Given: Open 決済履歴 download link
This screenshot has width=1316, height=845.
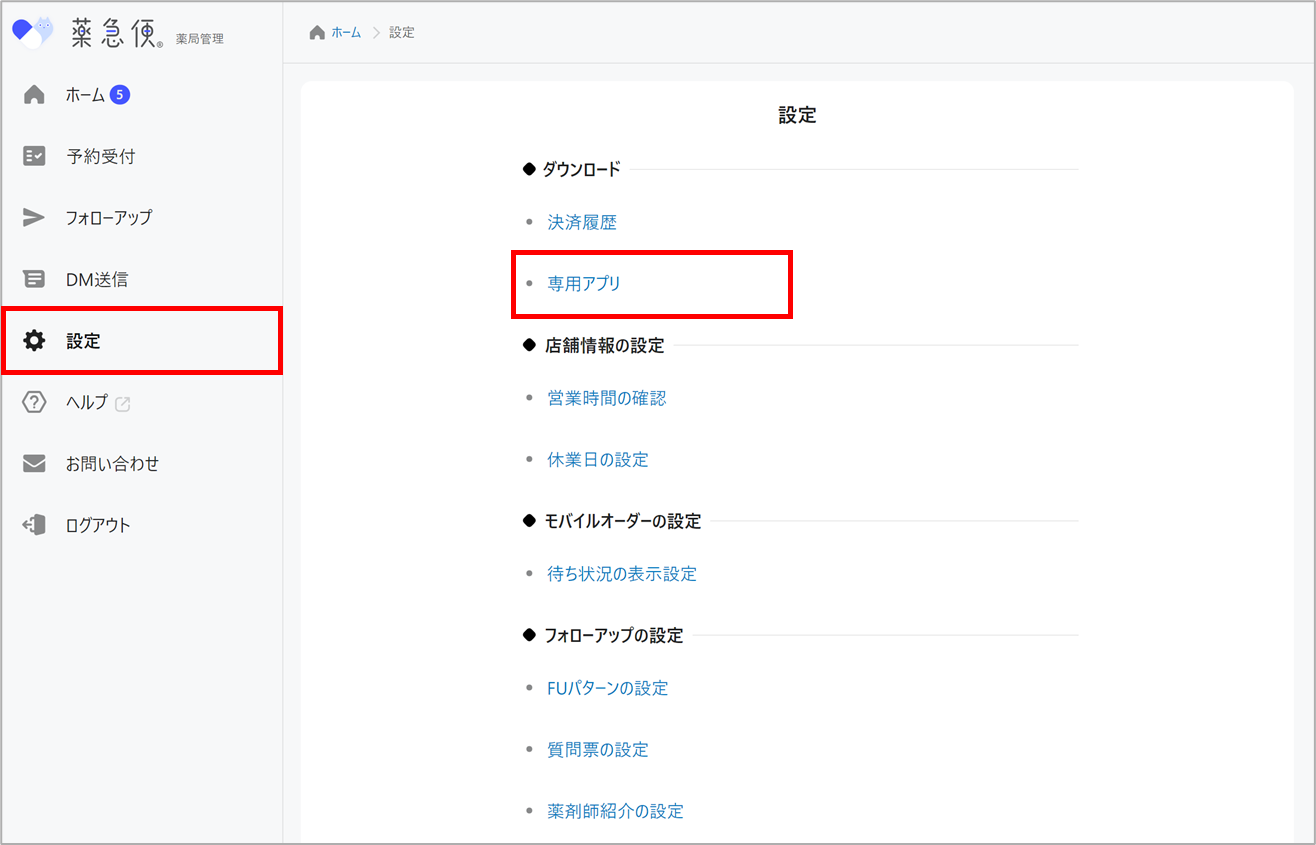Looking at the screenshot, I should pyautogui.click(x=582, y=223).
